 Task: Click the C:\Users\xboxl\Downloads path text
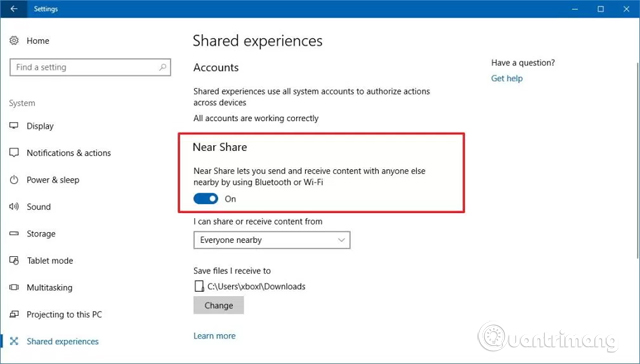point(256,286)
